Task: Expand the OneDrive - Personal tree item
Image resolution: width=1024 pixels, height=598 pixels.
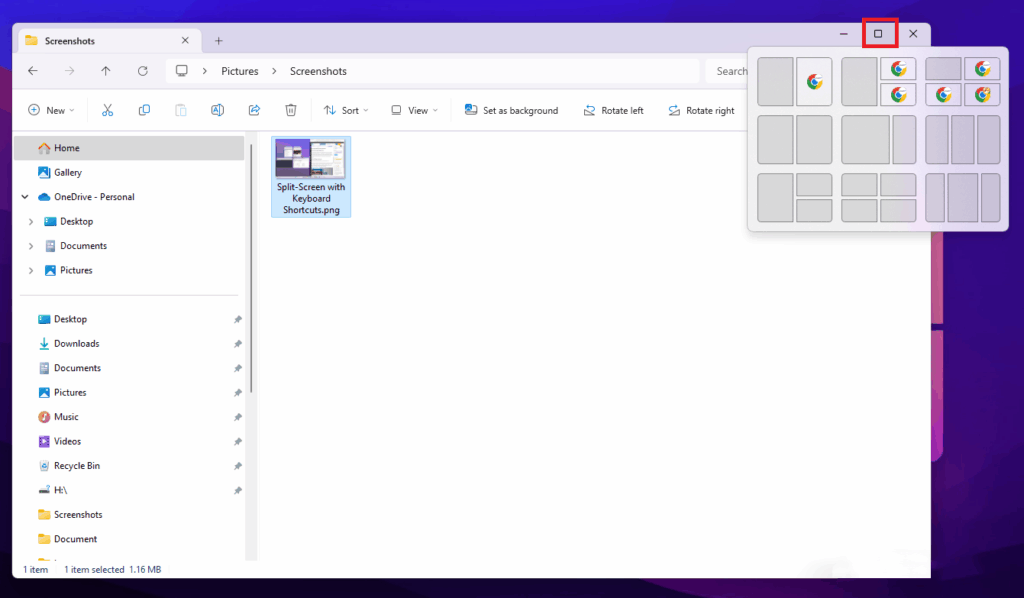Action: [x=24, y=197]
